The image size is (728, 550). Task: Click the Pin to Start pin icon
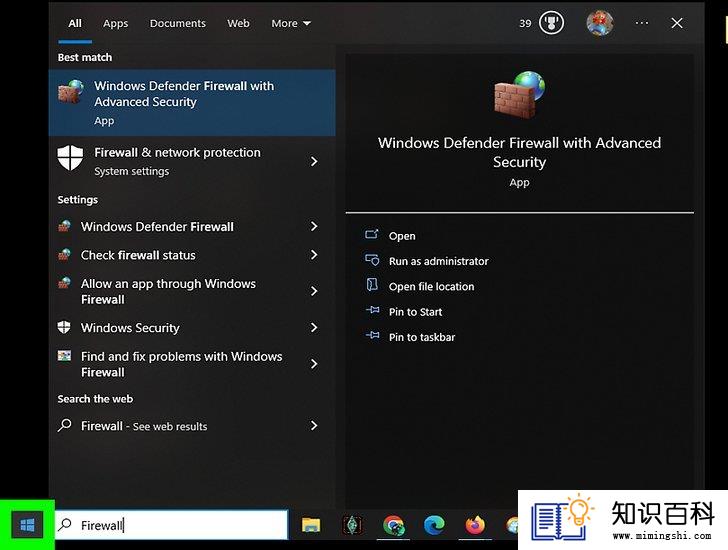(x=372, y=310)
